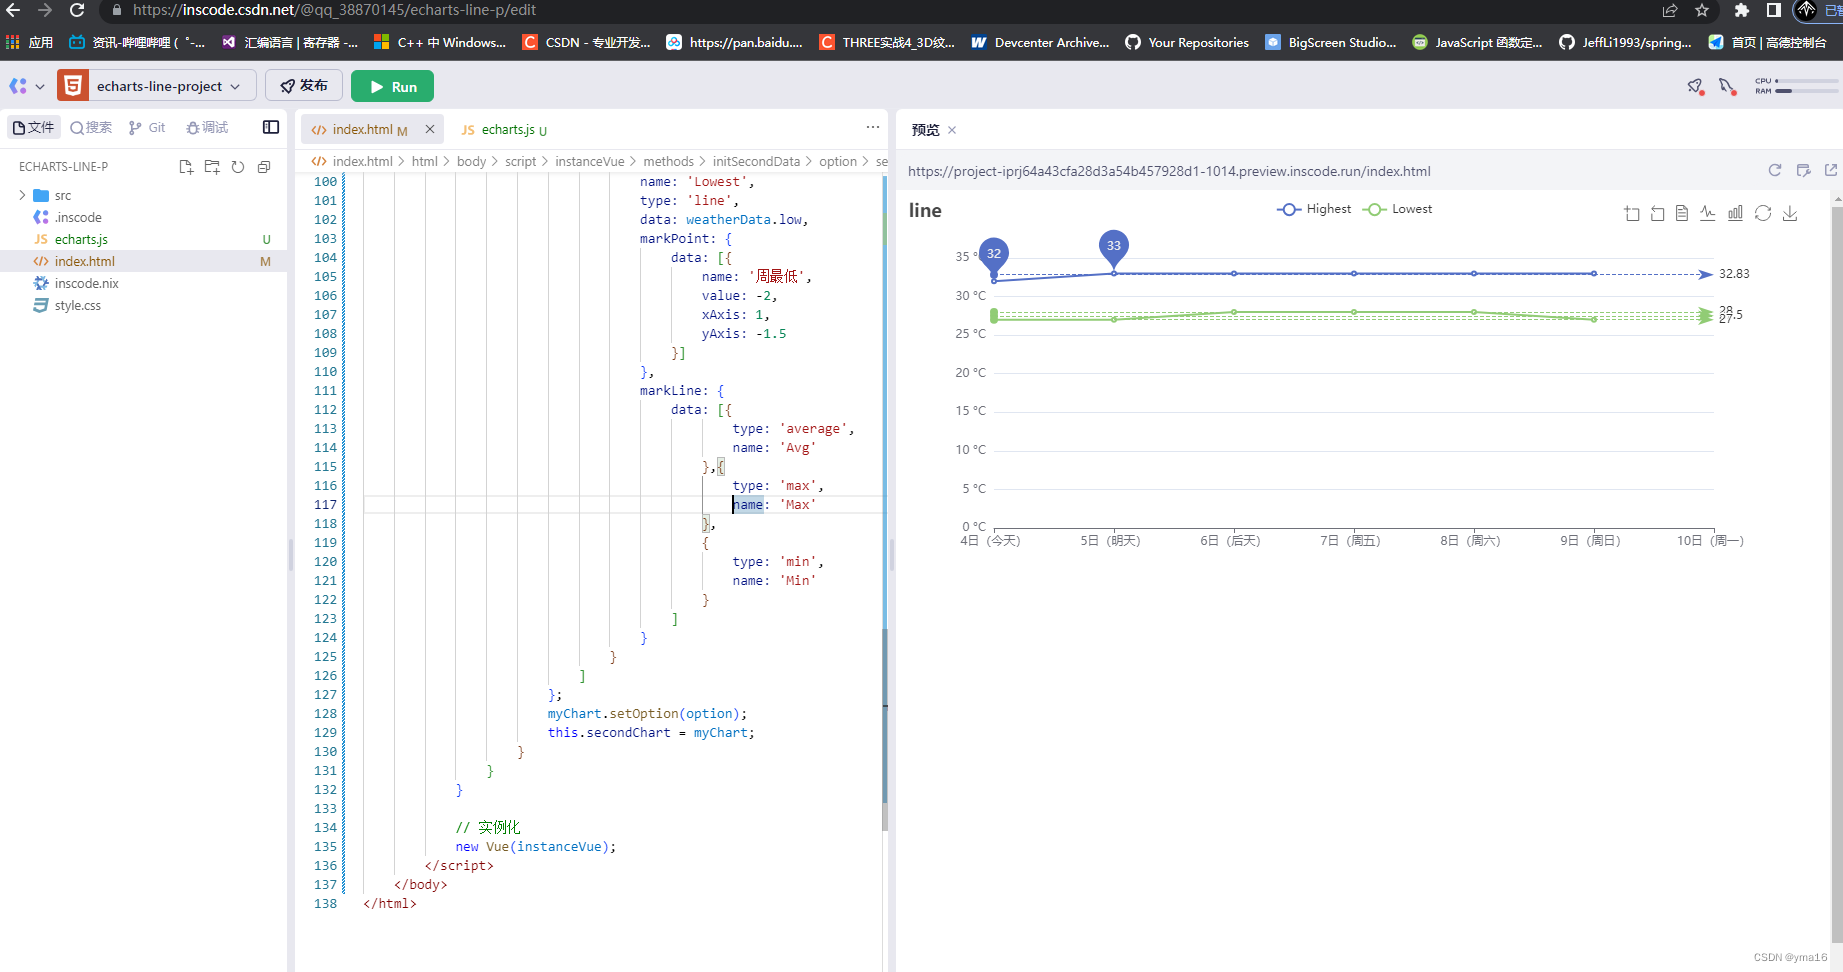
Task: Open Devcenter Archive bookmark
Action: 1040,42
